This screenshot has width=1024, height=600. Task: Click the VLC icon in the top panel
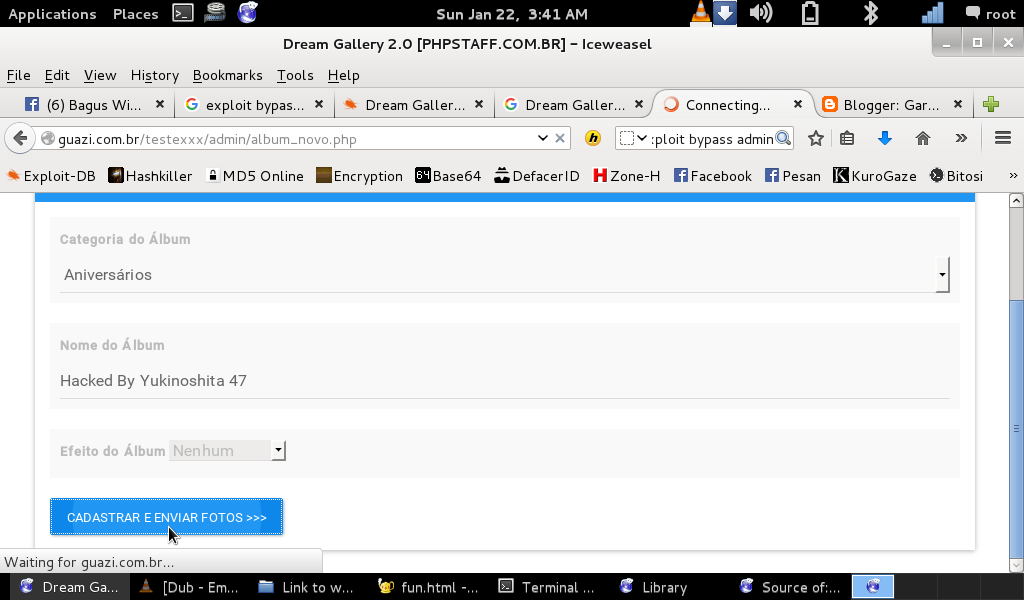tap(700, 13)
